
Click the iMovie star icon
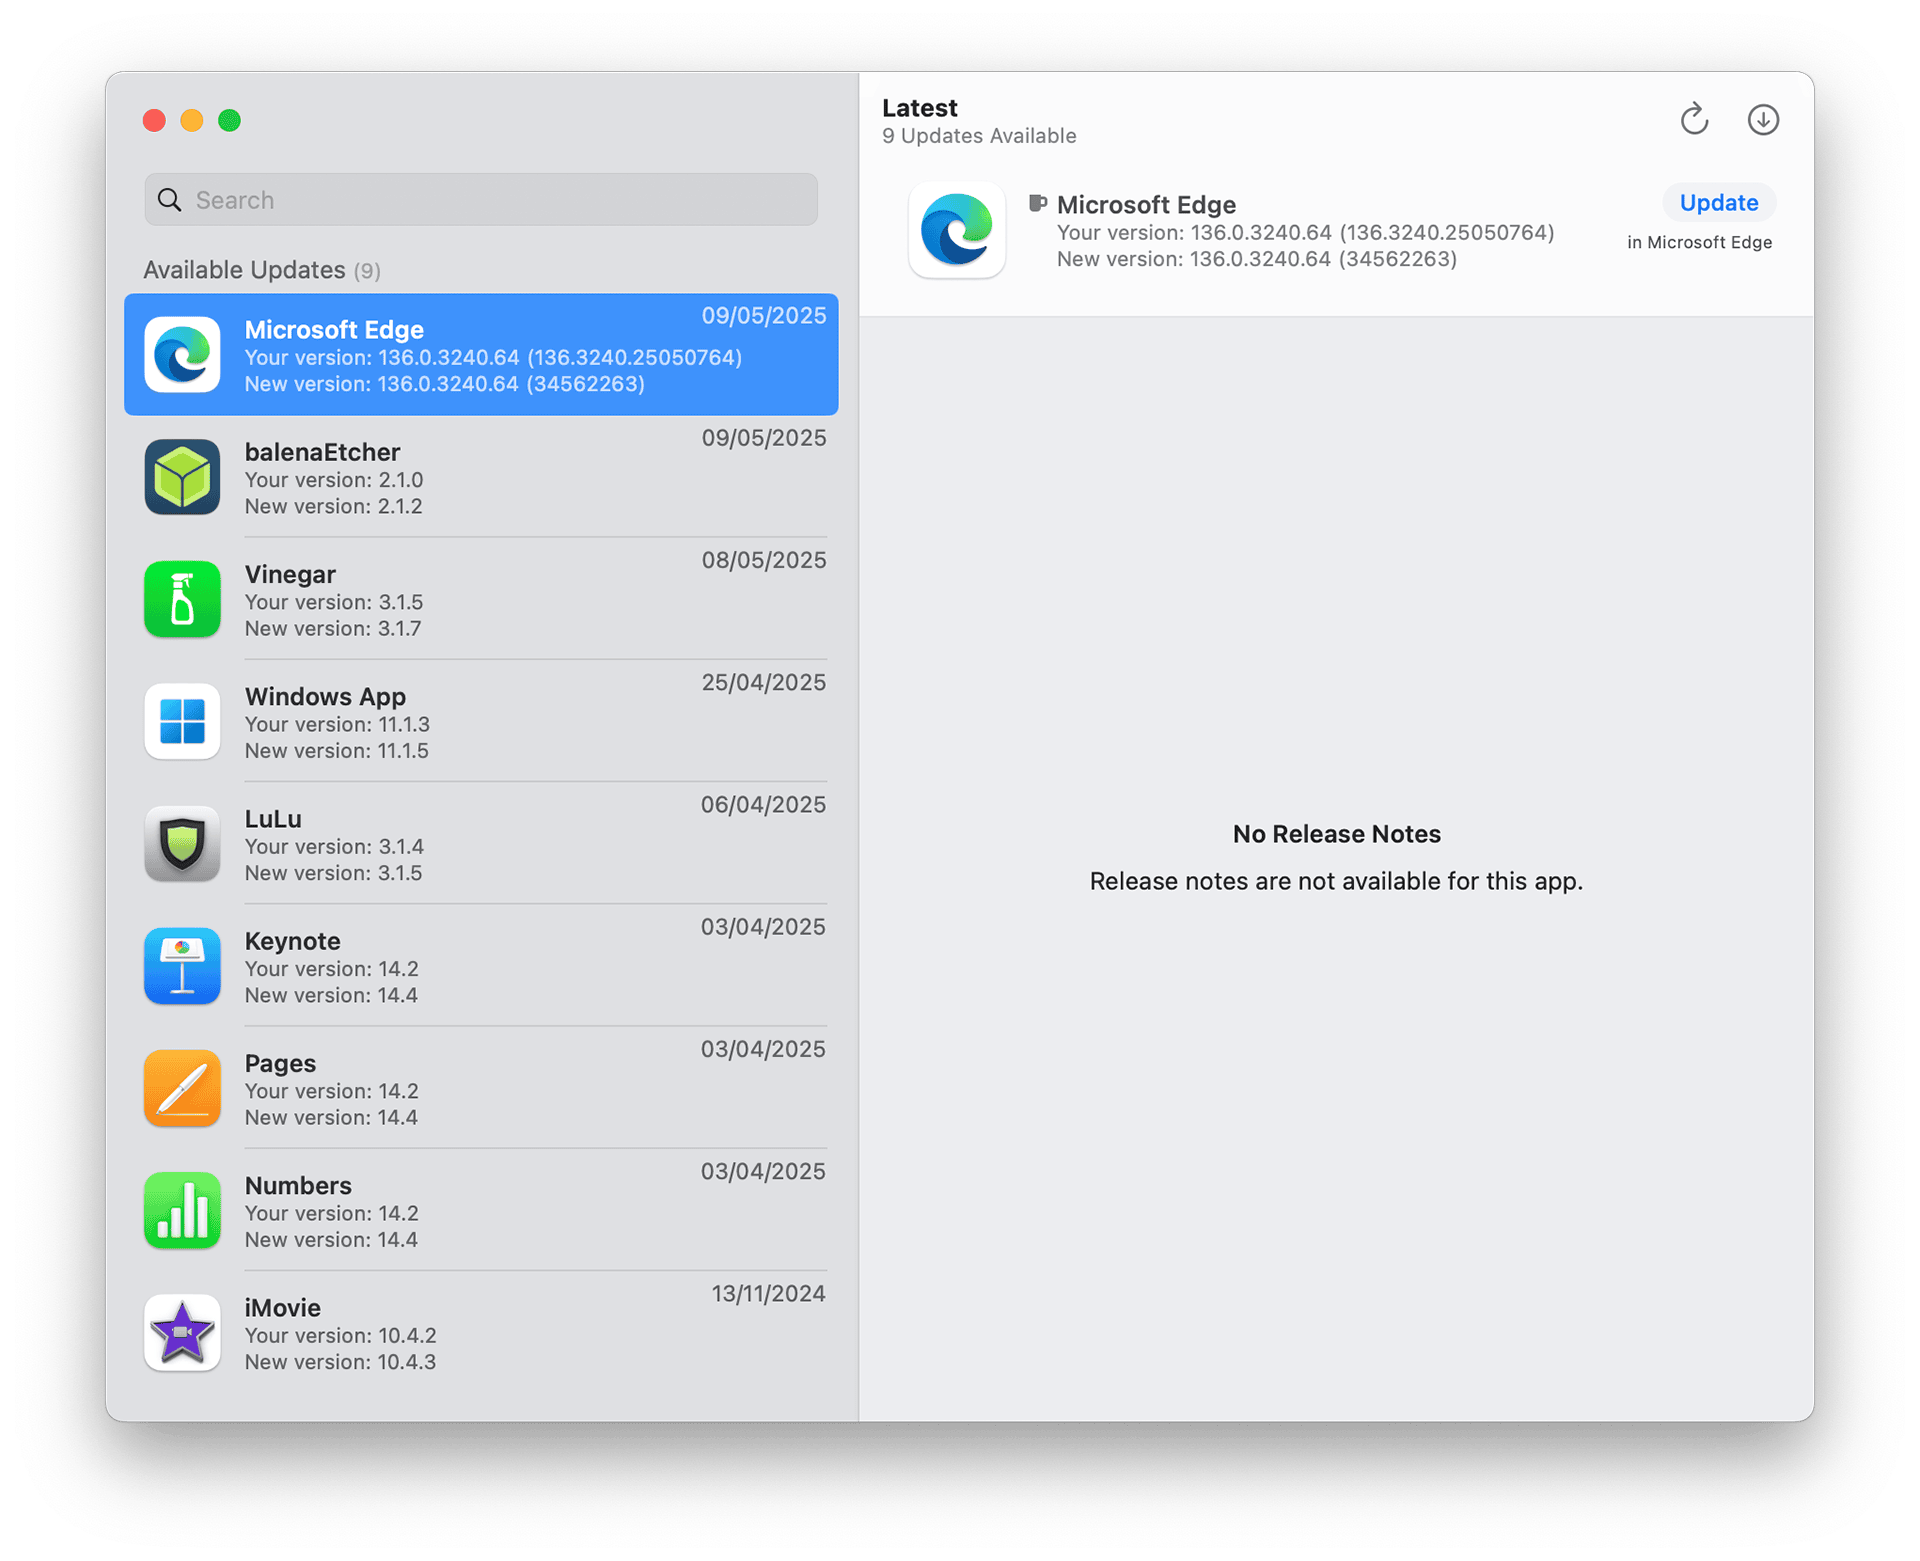182,1333
